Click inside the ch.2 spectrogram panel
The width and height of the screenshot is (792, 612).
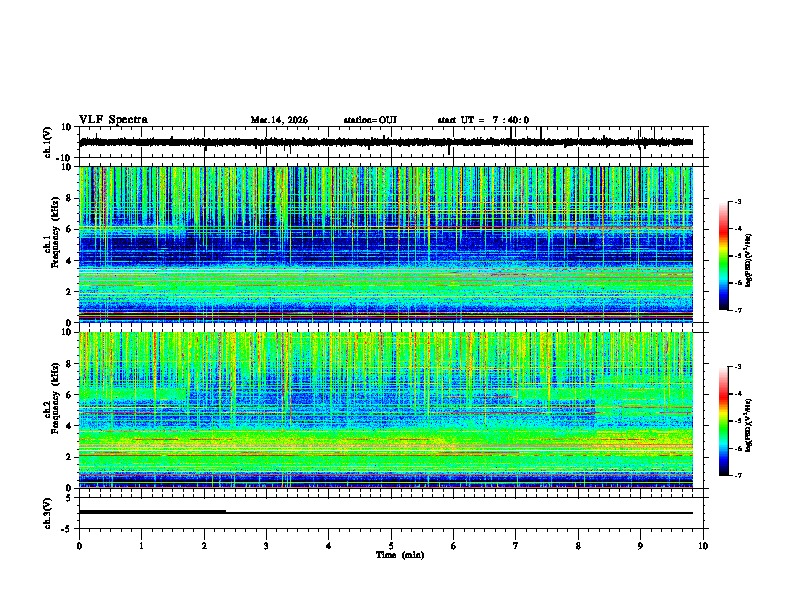[386, 410]
